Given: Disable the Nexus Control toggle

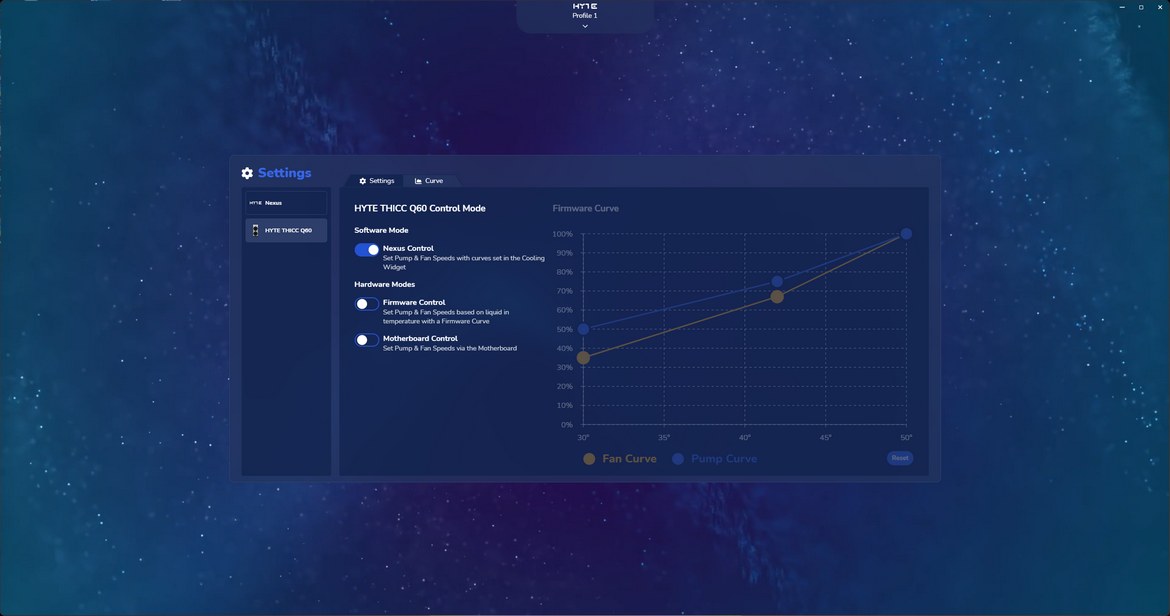Looking at the screenshot, I should tap(366, 250).
